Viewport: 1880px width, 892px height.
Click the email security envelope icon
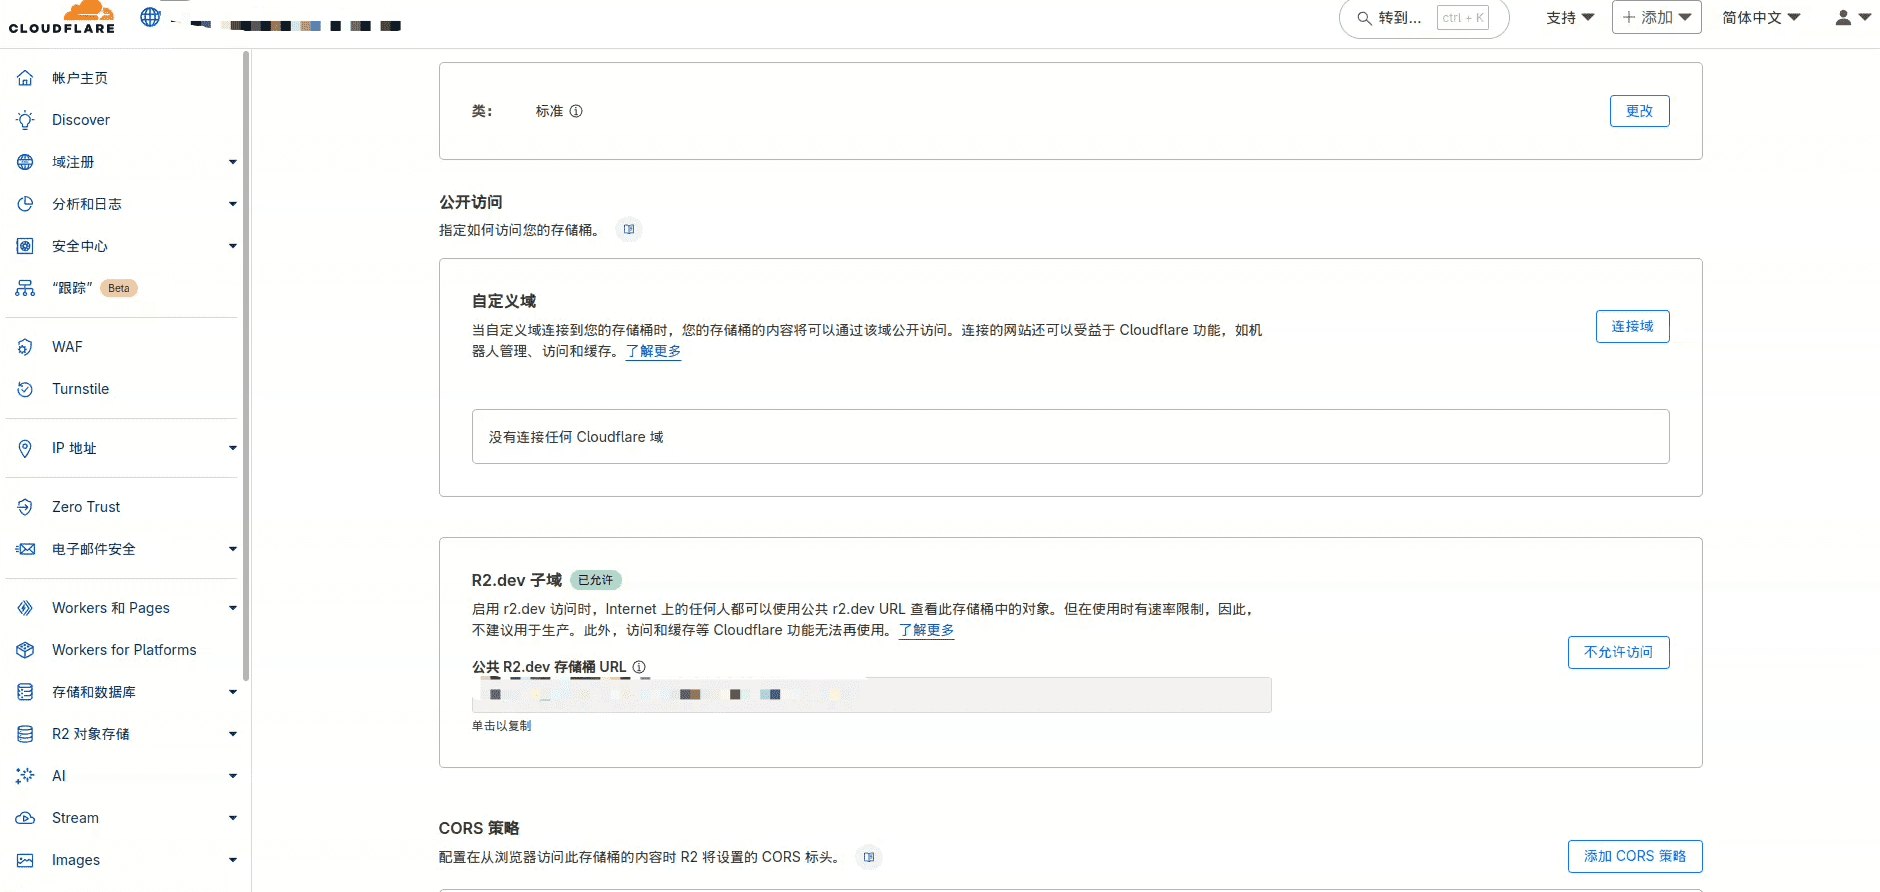click(x=25, y=549)
